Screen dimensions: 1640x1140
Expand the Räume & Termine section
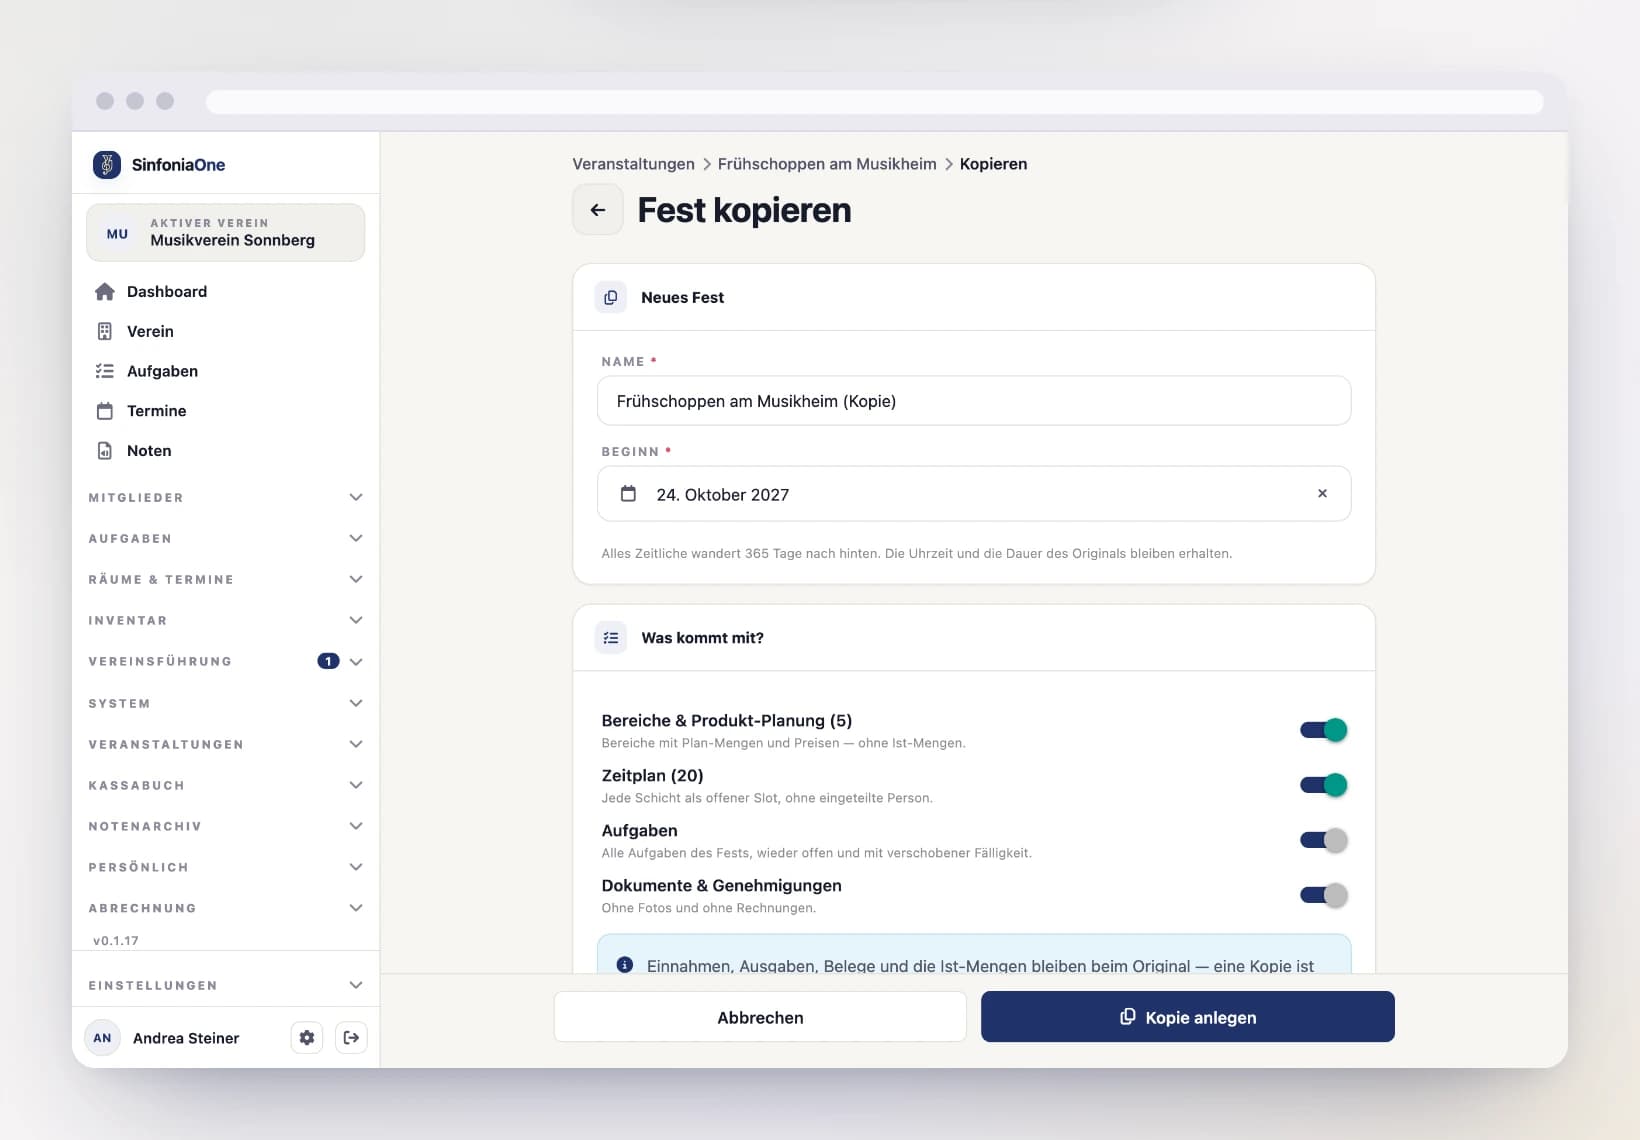tap(226, 579)
